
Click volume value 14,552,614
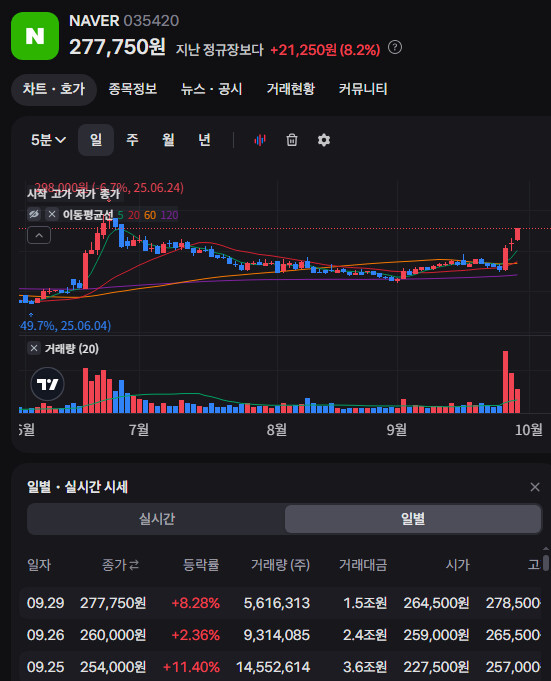(273, 667)
